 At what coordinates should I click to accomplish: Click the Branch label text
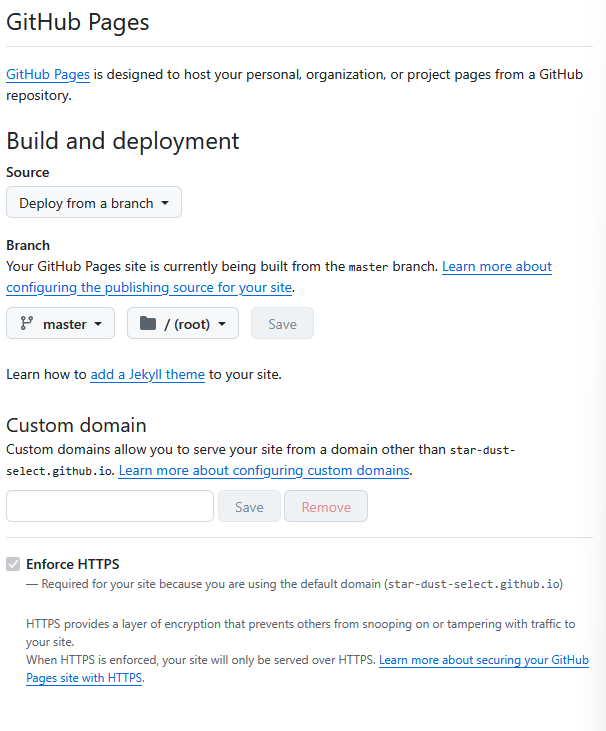[x=28, y=245]
